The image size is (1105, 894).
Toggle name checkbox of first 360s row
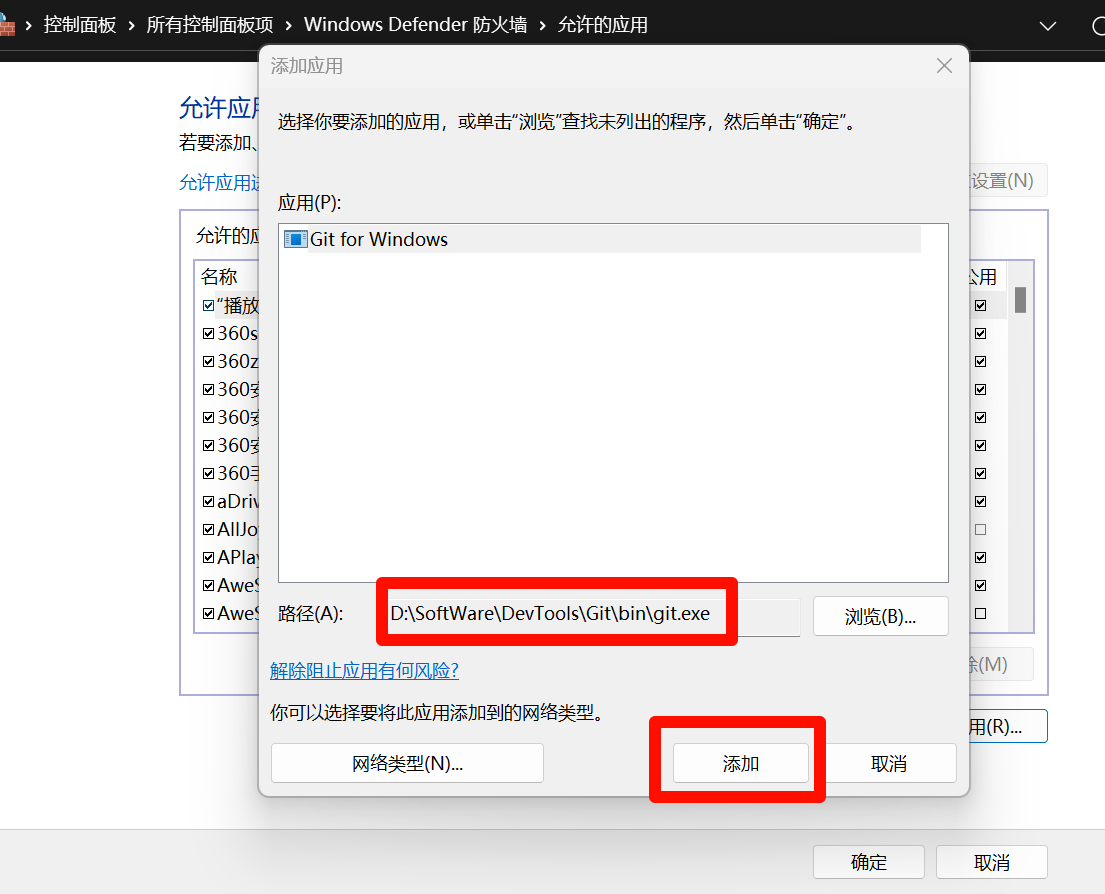pyautogui.click(x=208, y=333)
